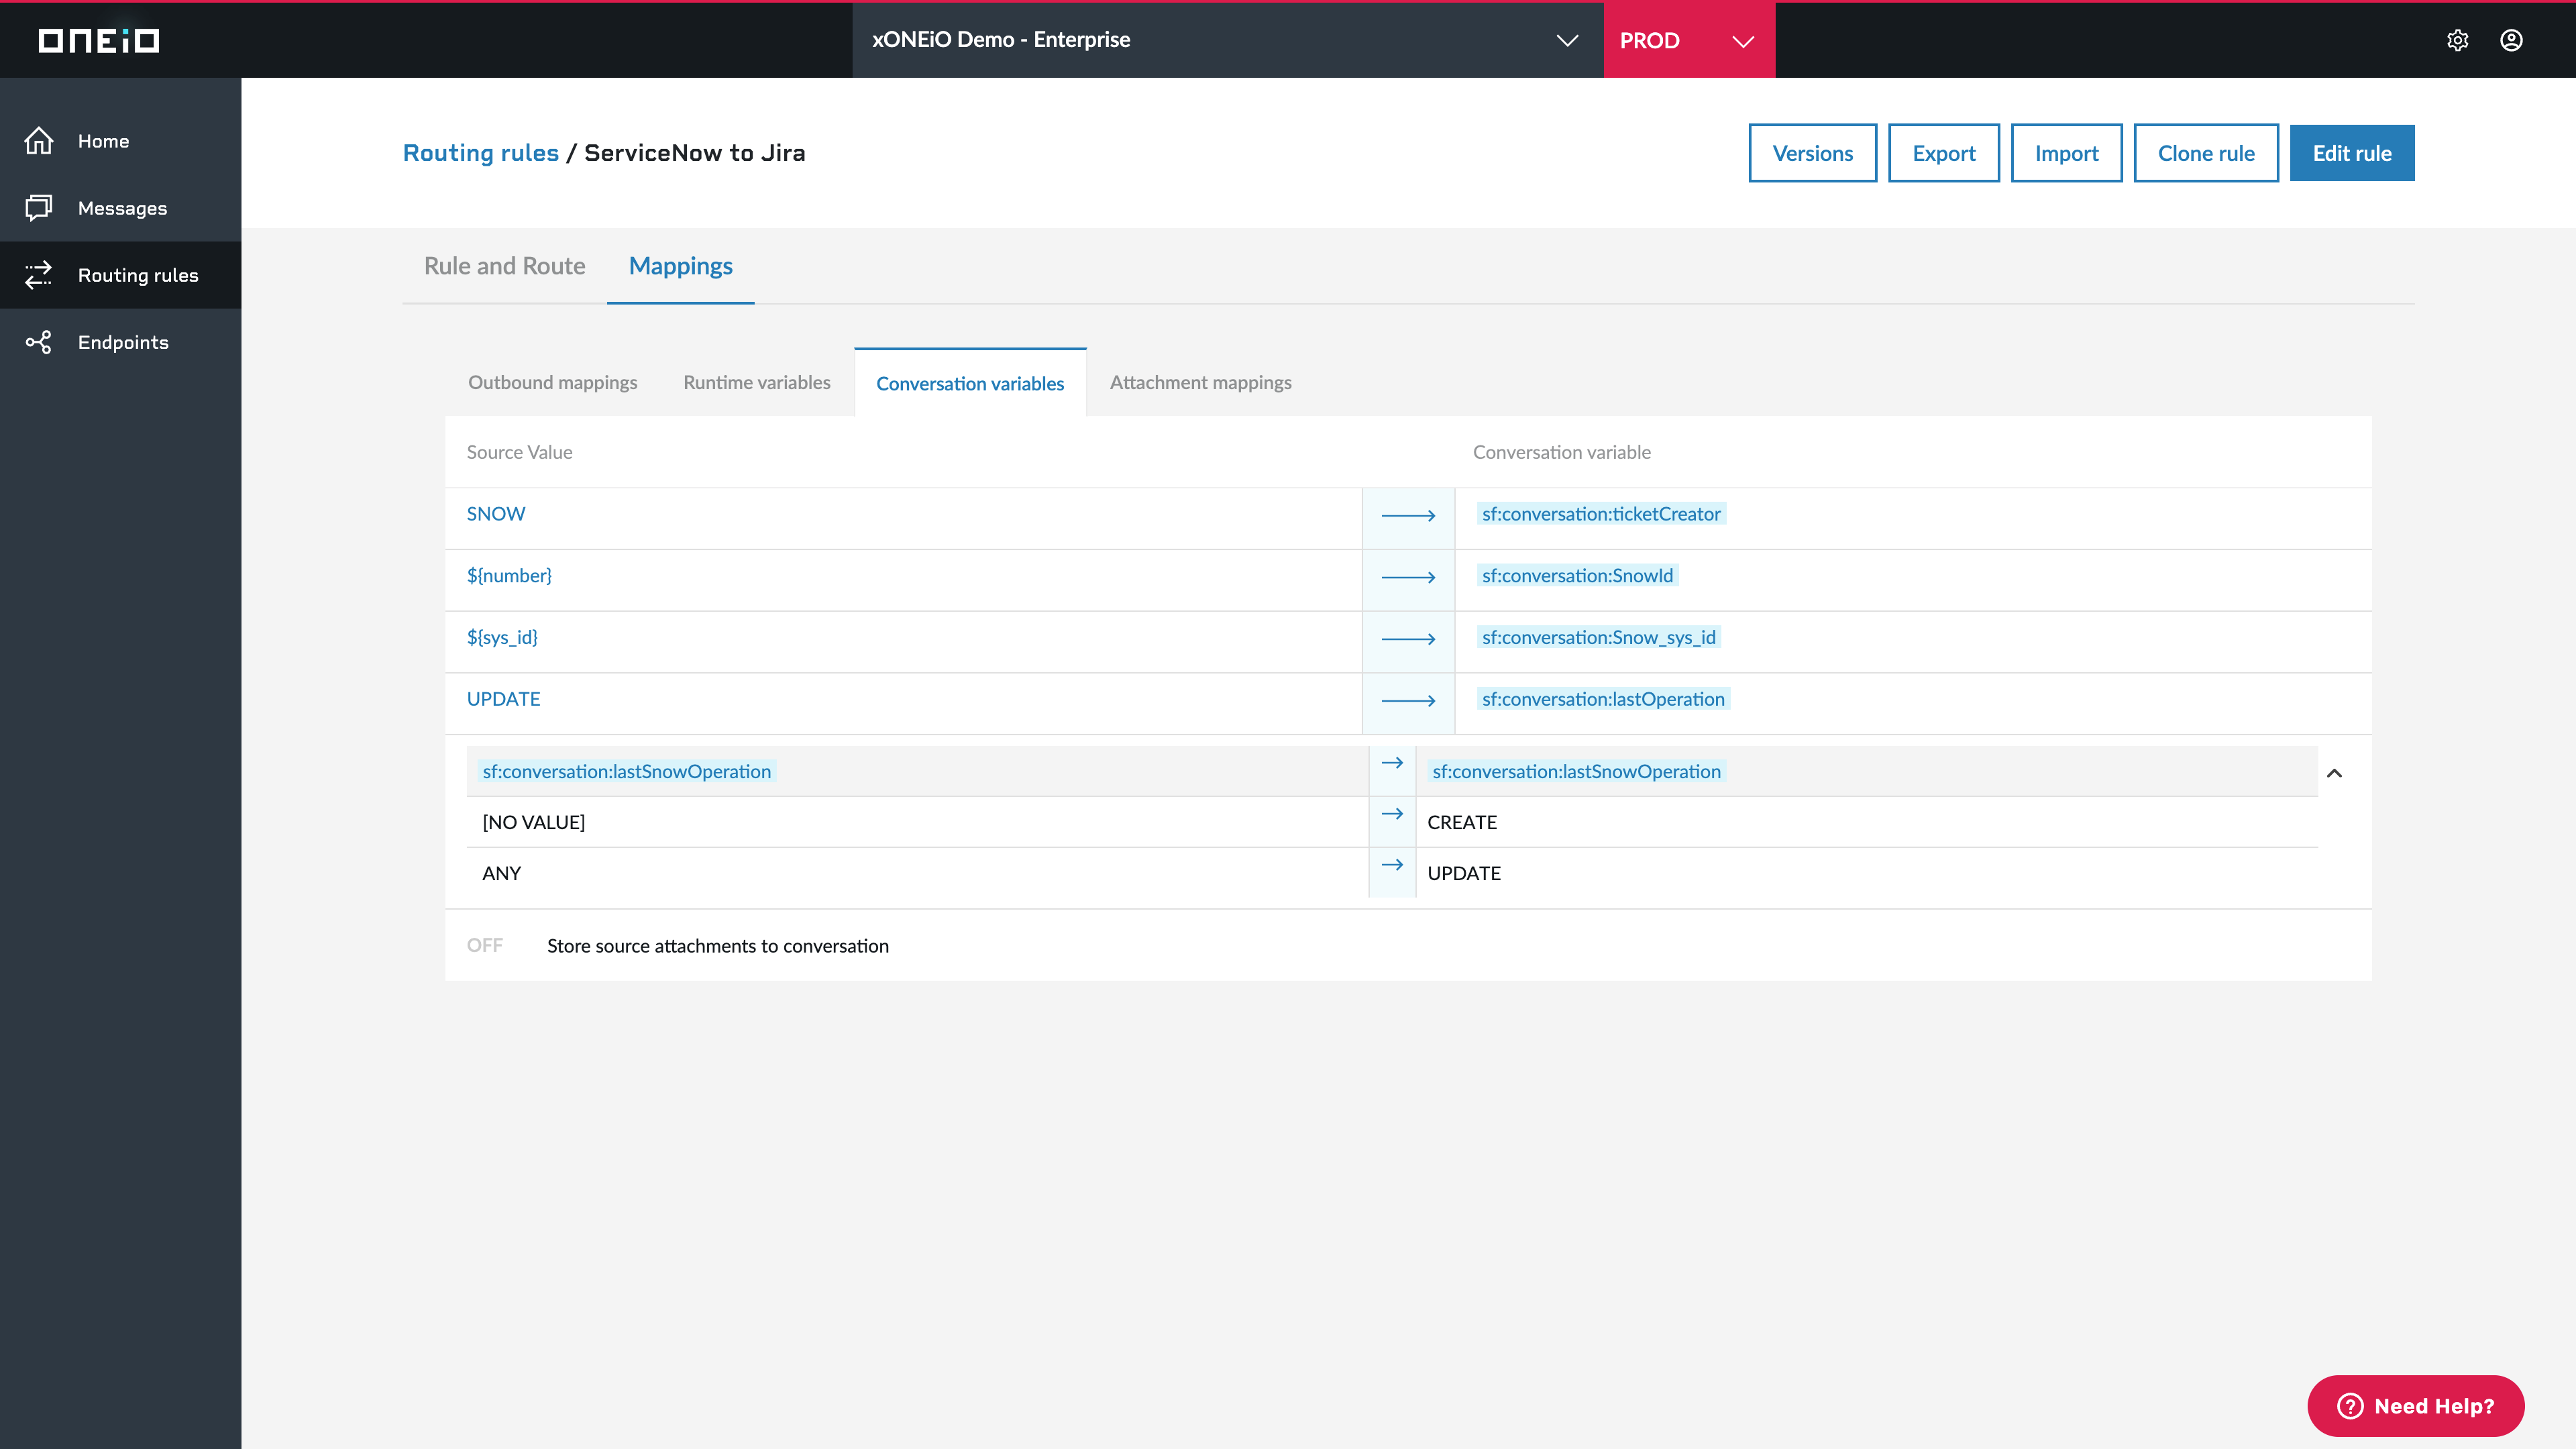Screen dimensions: 2576x1449
Task: Open settings gear icon
Action: click(2457, 40)
